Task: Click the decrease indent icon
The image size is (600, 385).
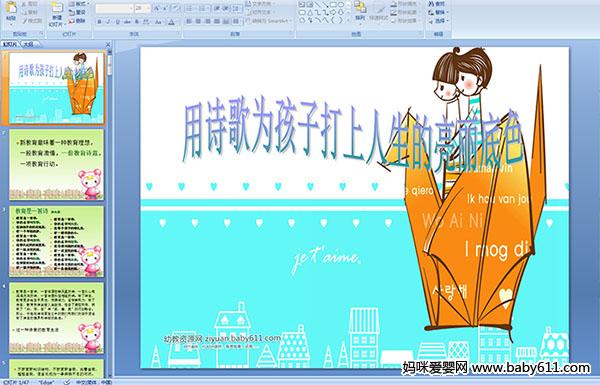Action: [x=217, y=8]
